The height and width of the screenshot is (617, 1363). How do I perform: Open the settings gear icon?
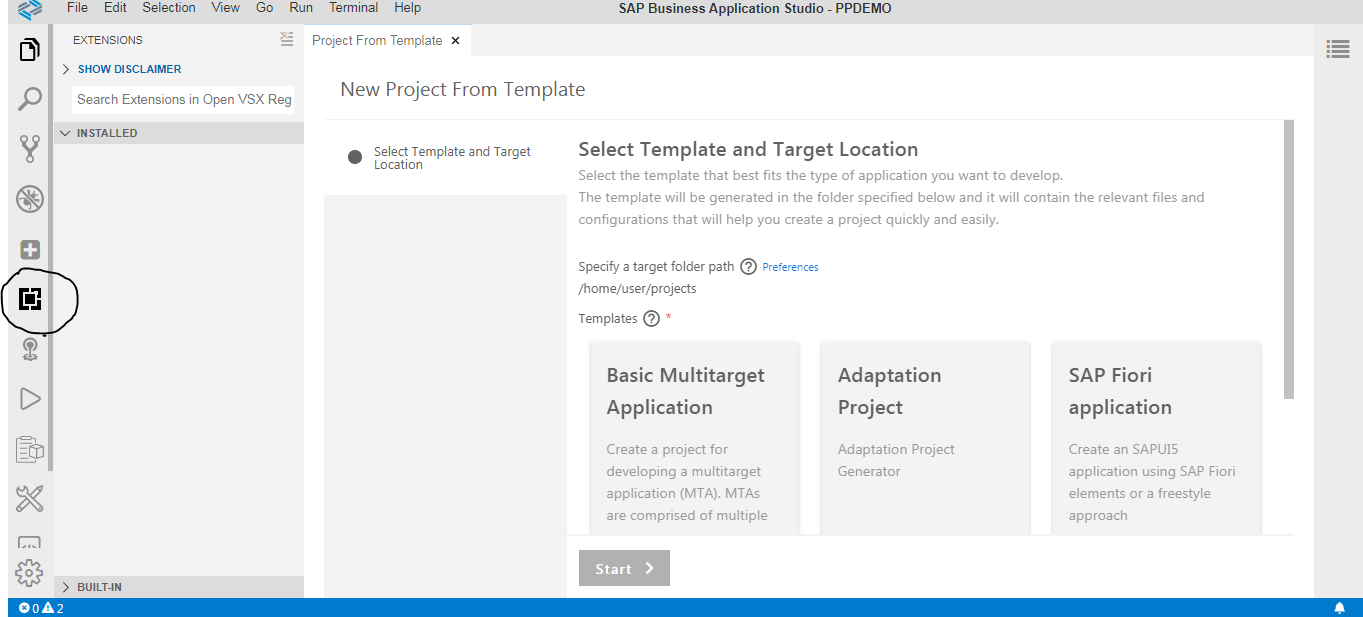(29, 573)
